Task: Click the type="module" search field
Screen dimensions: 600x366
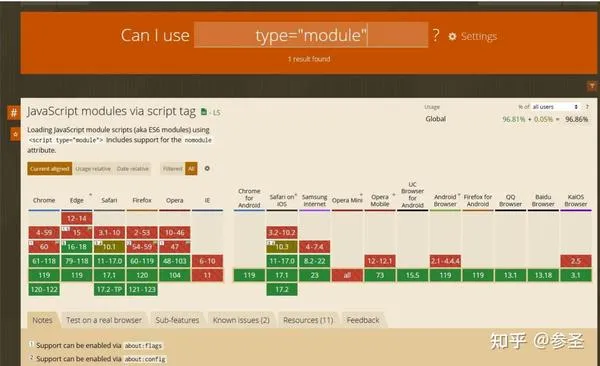Action: [311, 35]
